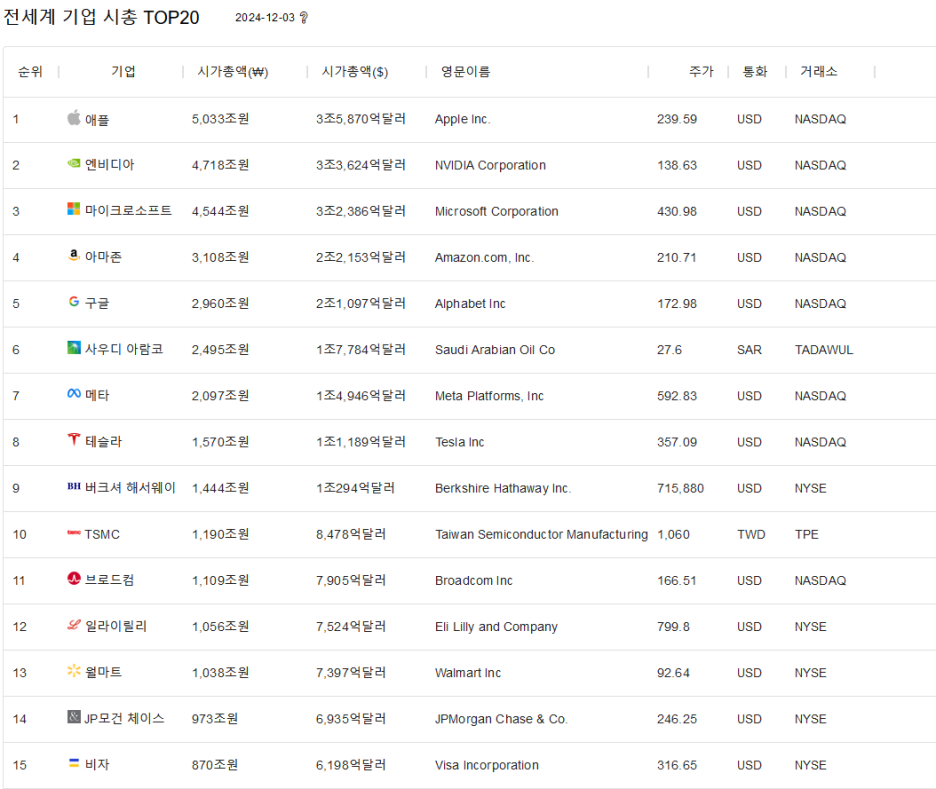Click the Walmart spark logo icon
The image size is (936, 789).
(x=73, y=671)
